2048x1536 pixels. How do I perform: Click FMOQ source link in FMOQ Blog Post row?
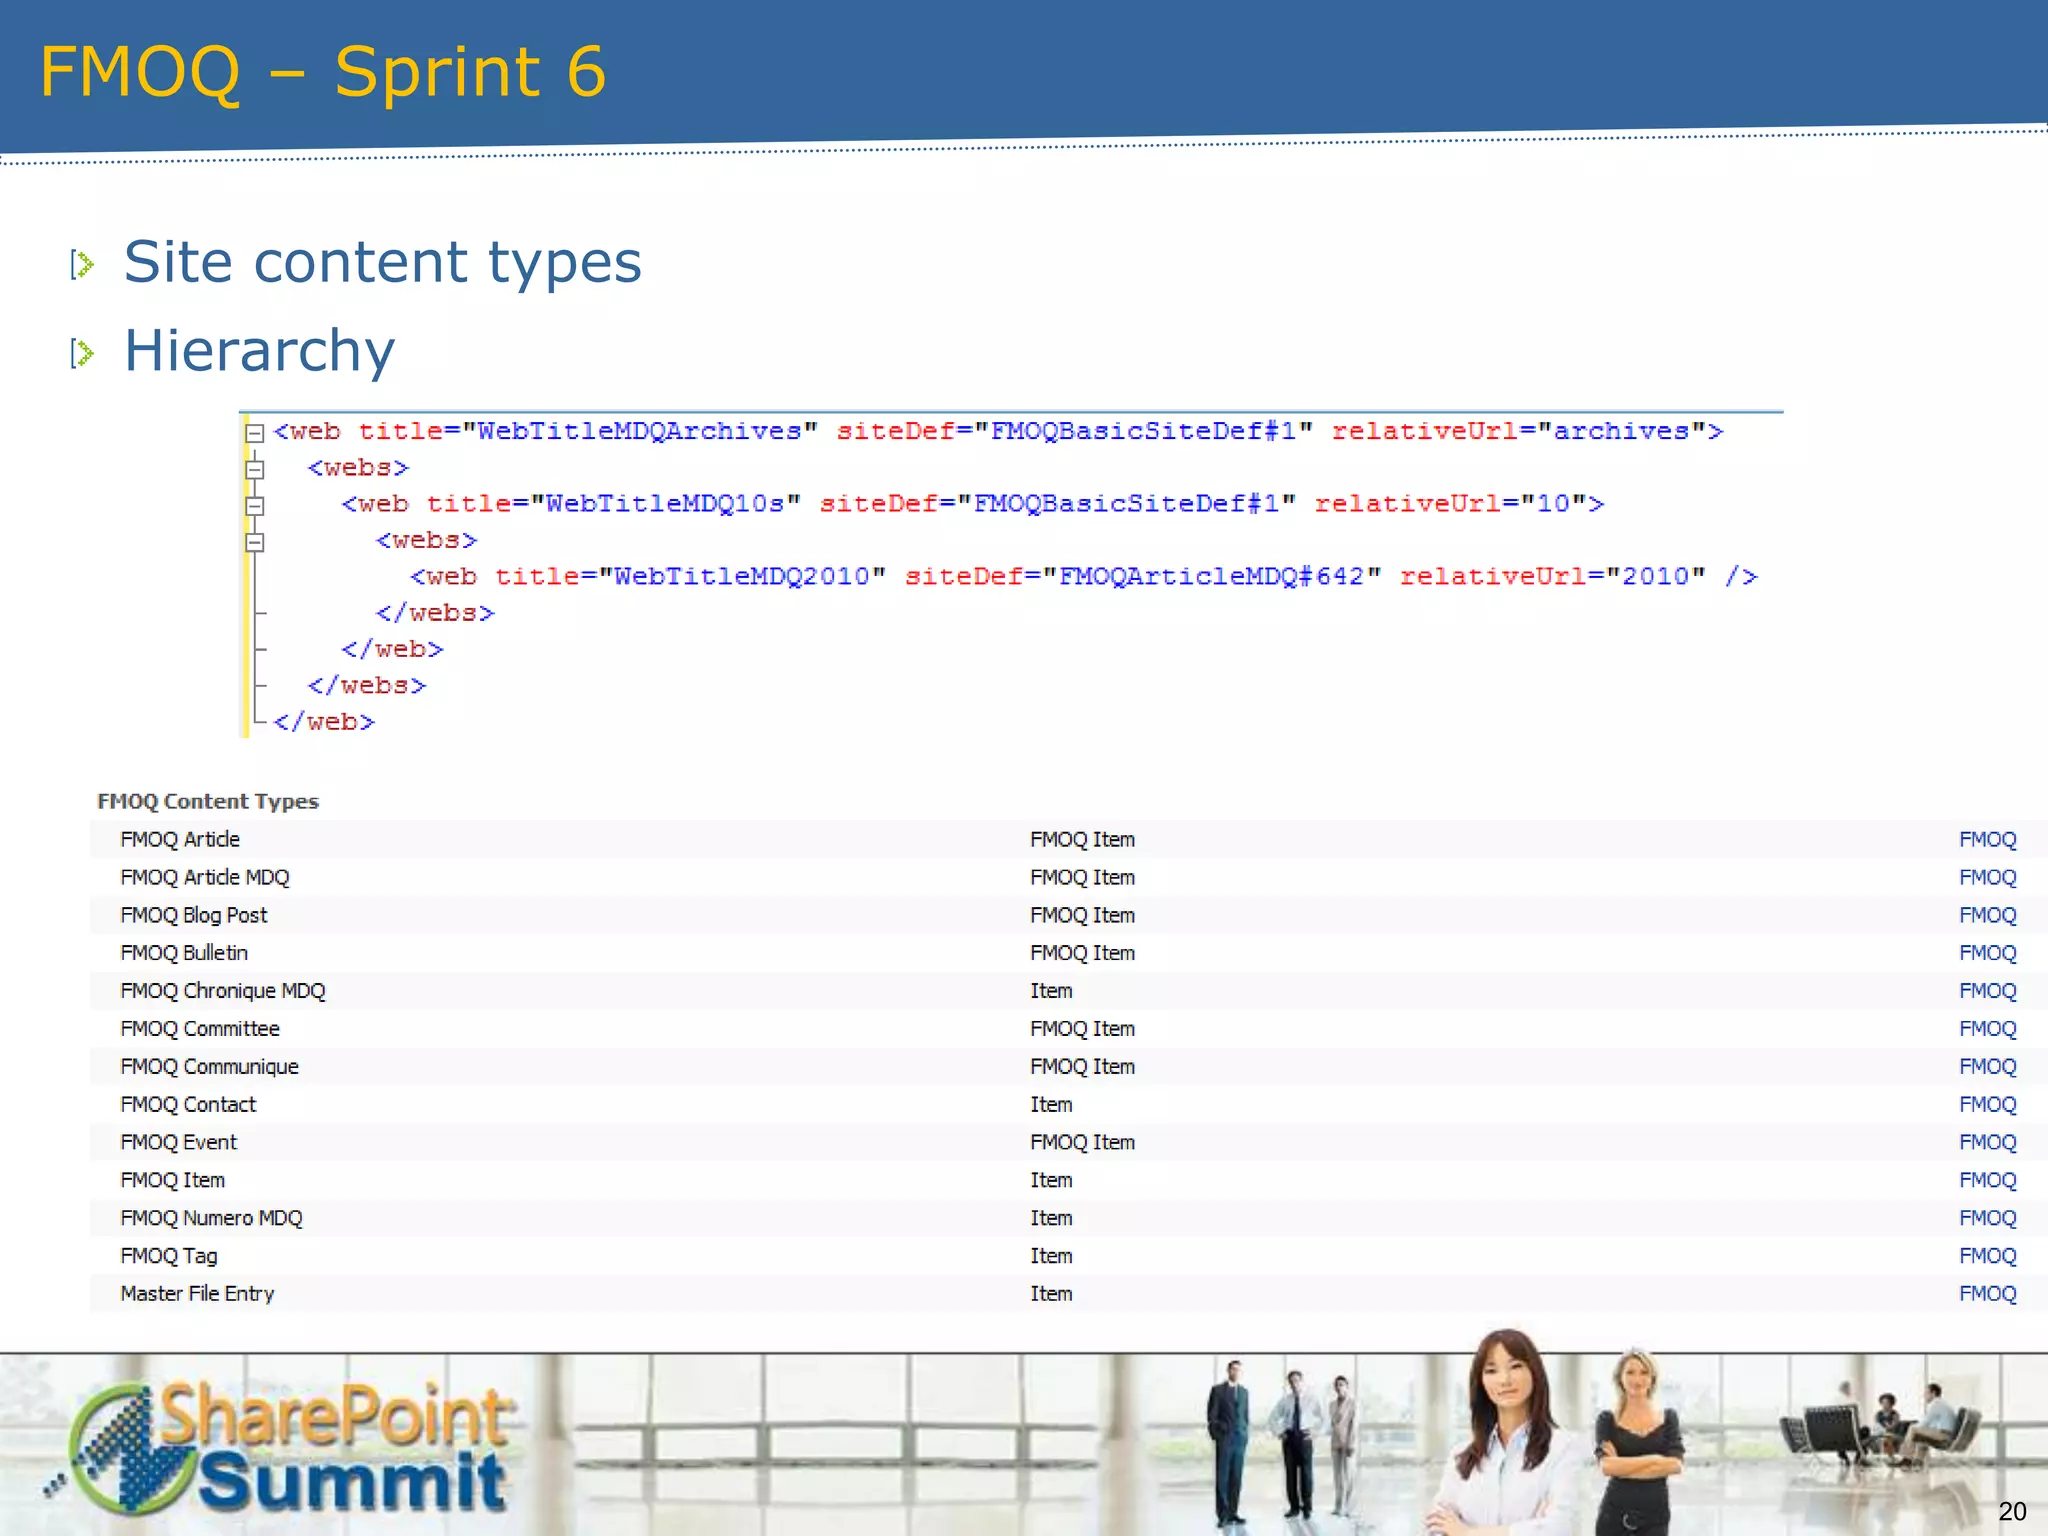point(1987,916)
